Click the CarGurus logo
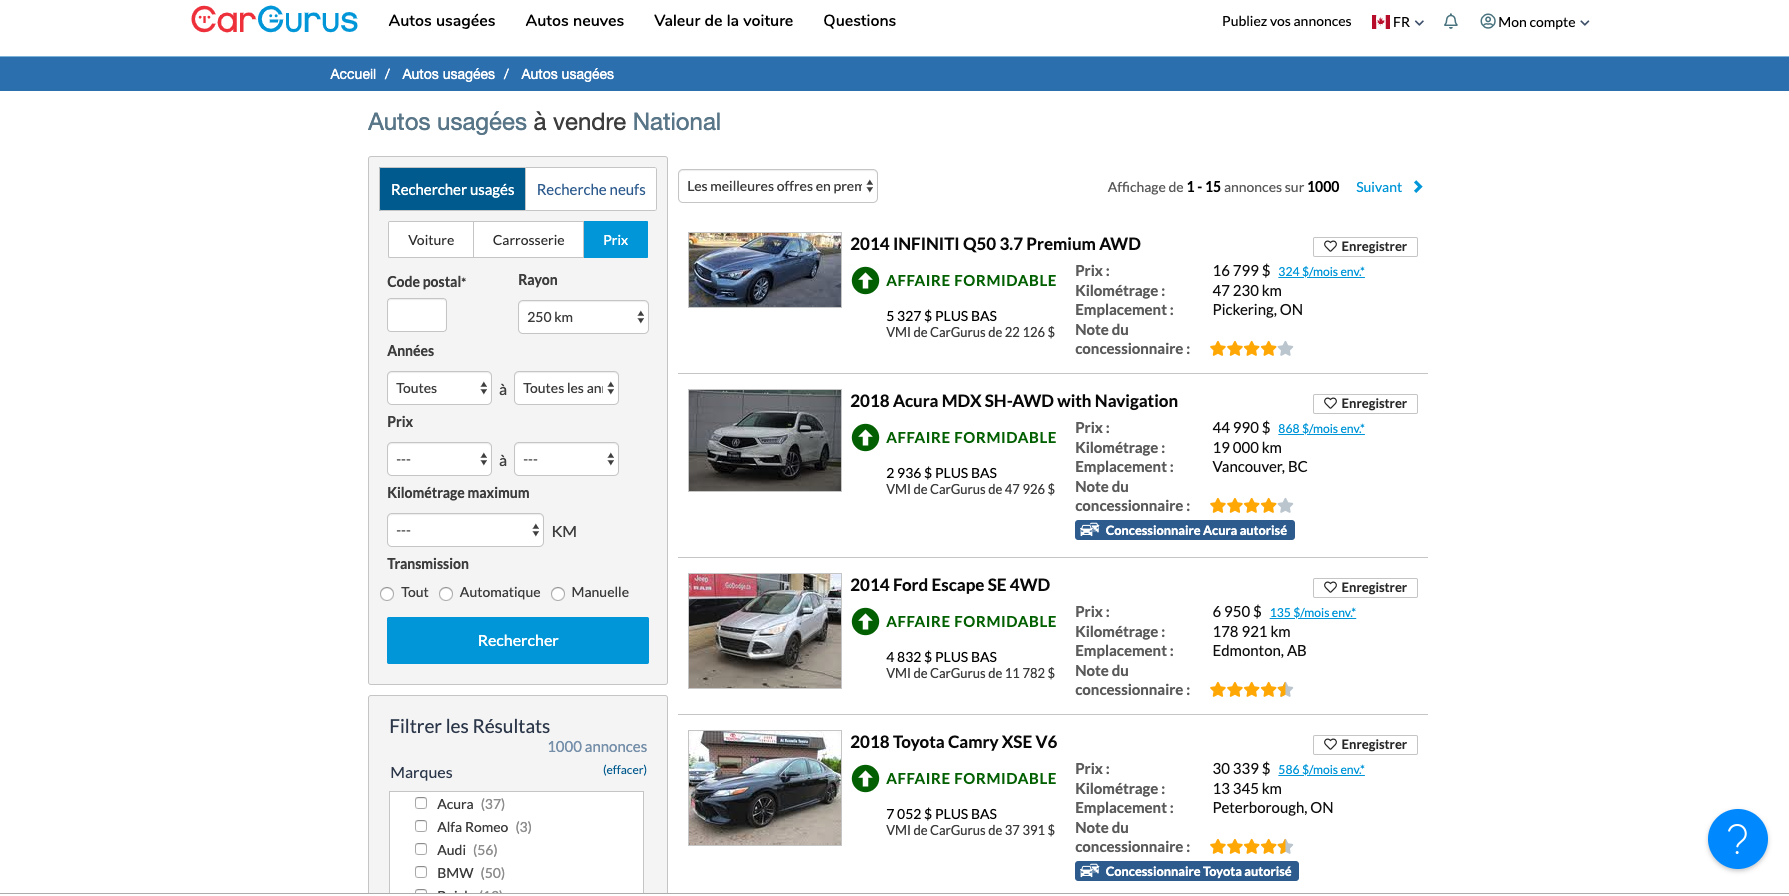Screen dimensions: 1789x896 pyautogui.click(x=274, y=20)
